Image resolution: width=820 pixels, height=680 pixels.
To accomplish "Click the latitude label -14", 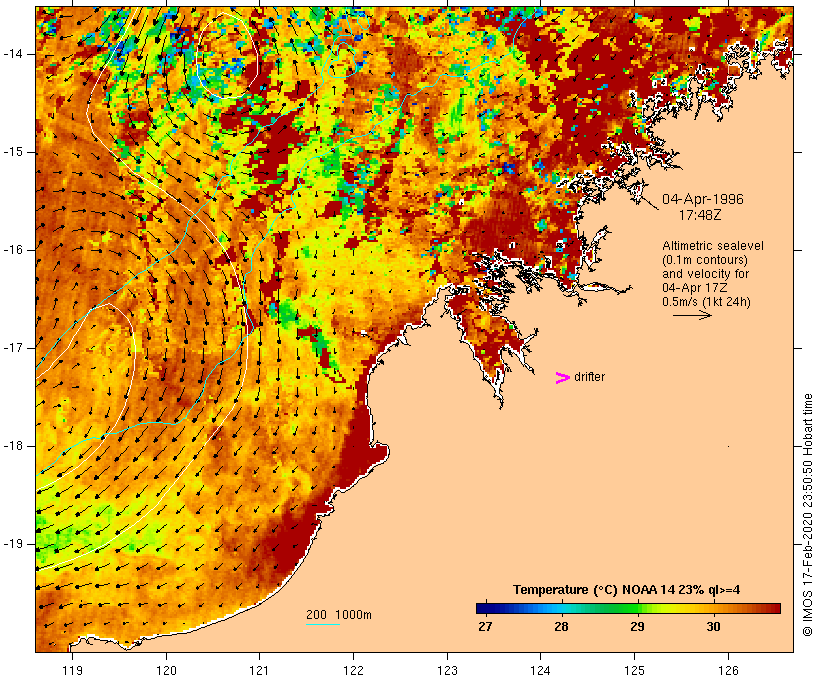I will tap(13, 54).
